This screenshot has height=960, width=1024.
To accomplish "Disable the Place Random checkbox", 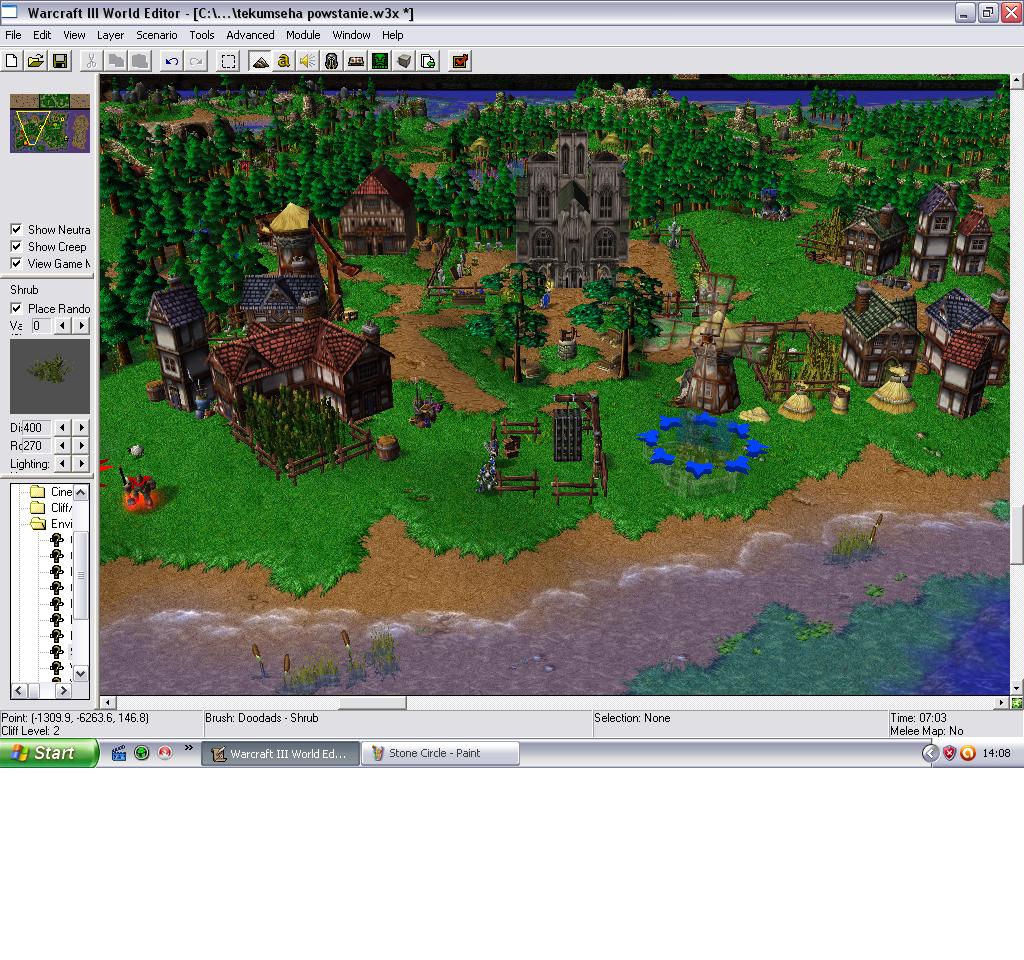I will coord(16,308).
